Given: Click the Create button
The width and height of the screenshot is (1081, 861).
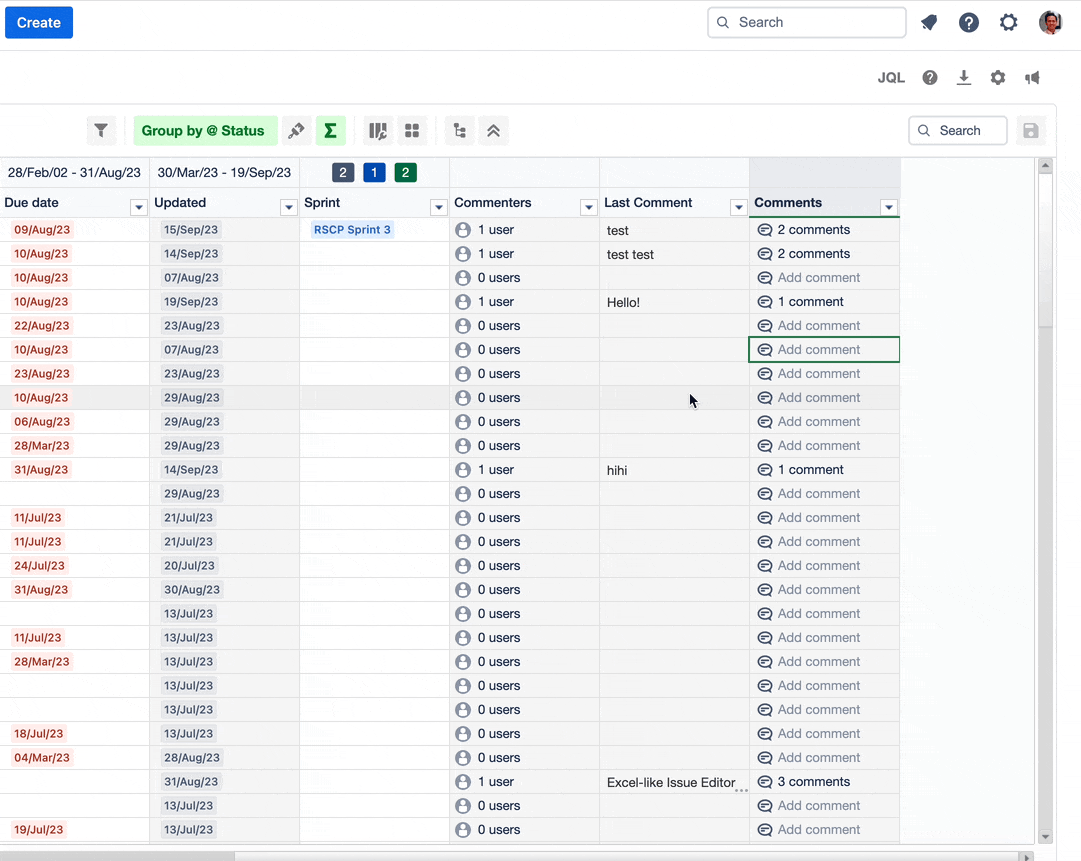Looking at the screenshot, I should coord(39,23).
